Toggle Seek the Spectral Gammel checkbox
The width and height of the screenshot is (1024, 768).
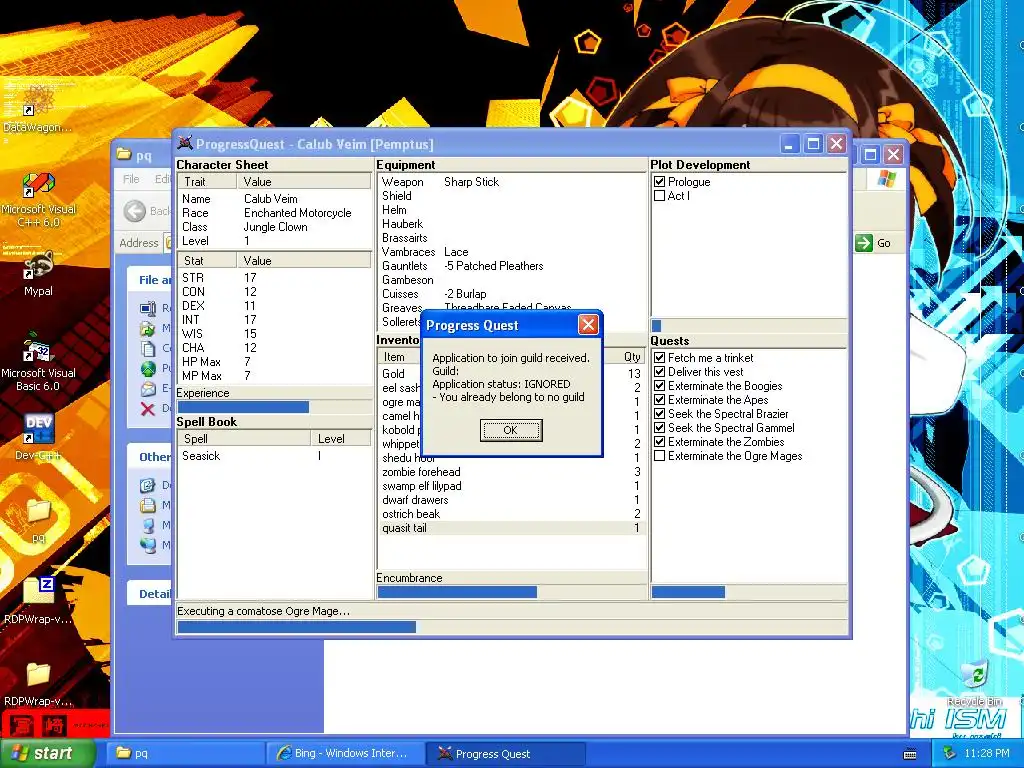point(660,428)
